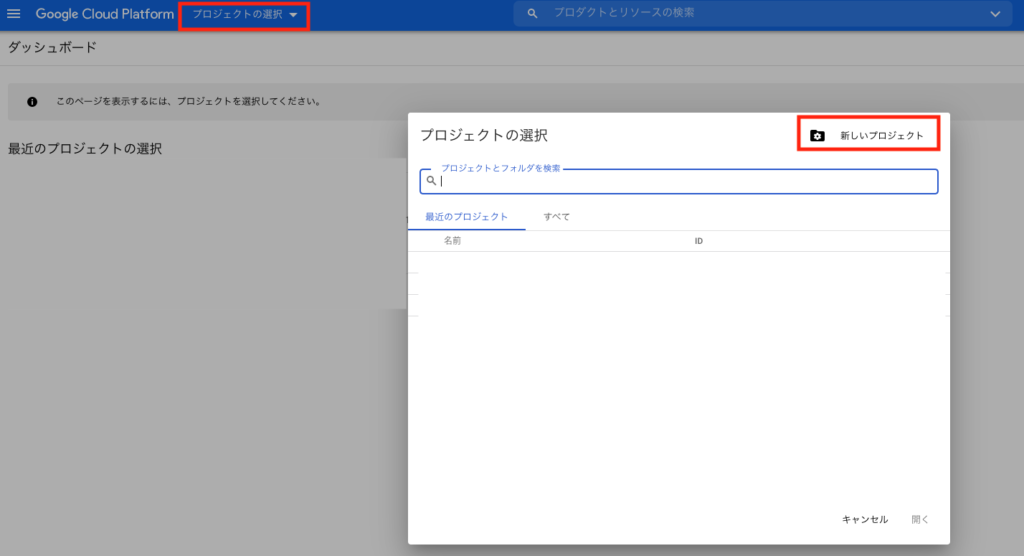Click the magnifier icon in dialog search field
1024x556 pixels.
(431, 181)
